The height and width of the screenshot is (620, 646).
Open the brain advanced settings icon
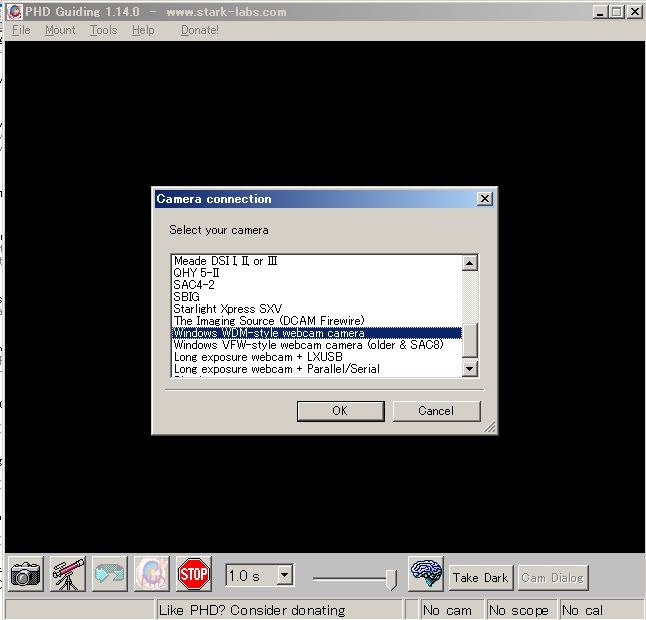pyautogui.click(x=426, y=573)
